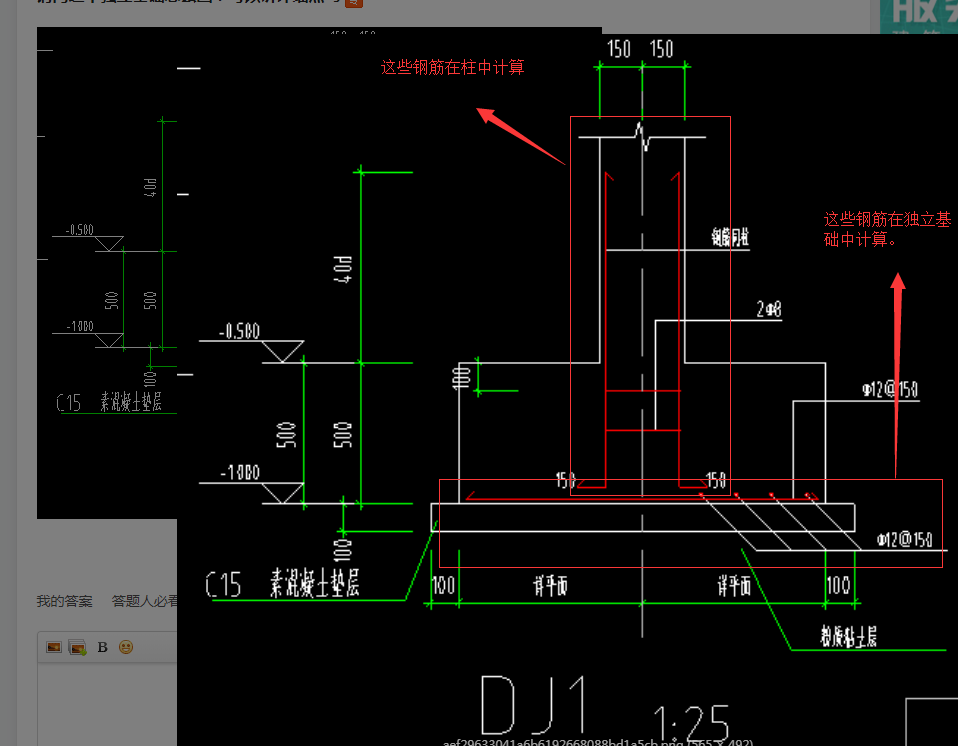Click the background drawing thumbnail with C15 素混凝土垫层

click(x=107, y=272)
